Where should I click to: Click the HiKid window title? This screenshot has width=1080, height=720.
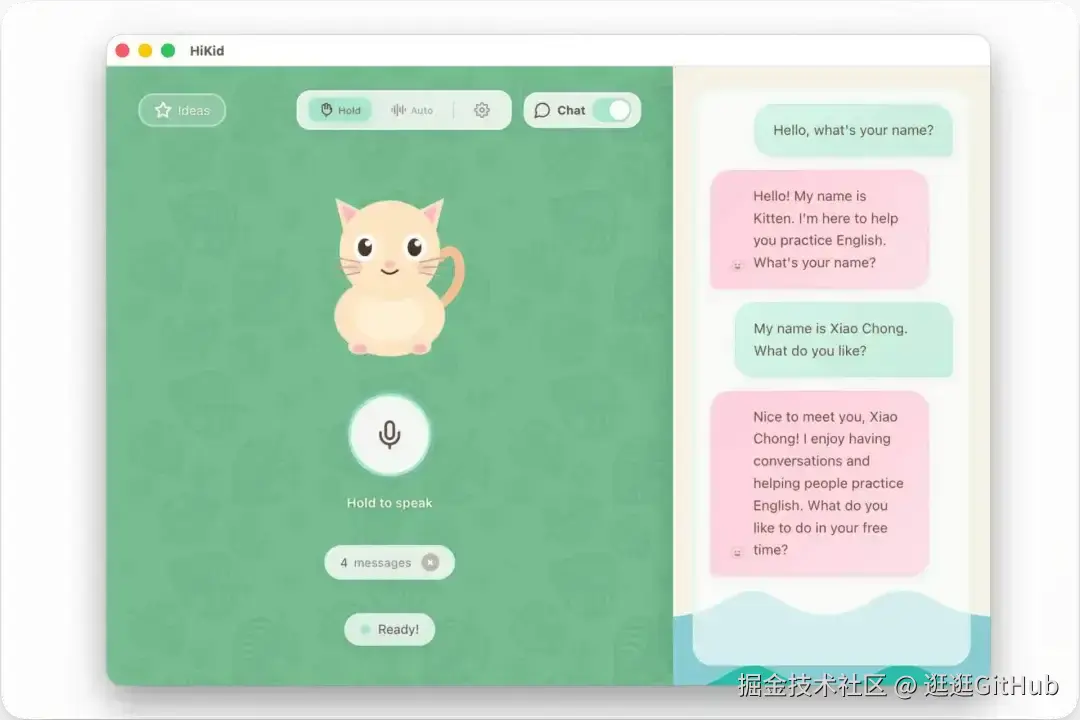pos(207,51)
